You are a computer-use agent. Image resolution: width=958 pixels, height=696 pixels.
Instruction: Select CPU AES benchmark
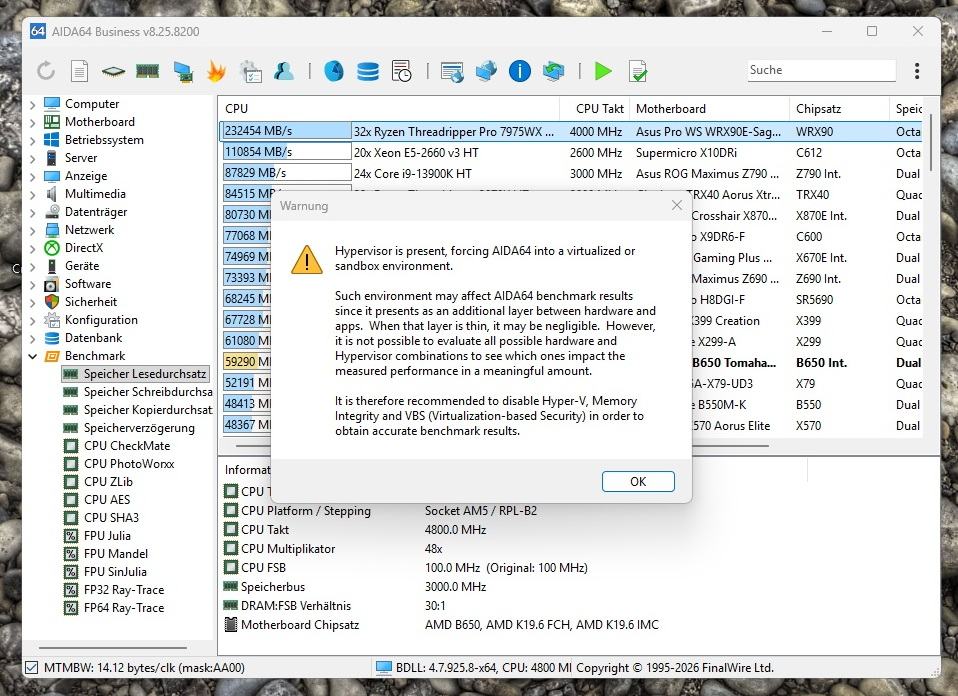[107, 500]
